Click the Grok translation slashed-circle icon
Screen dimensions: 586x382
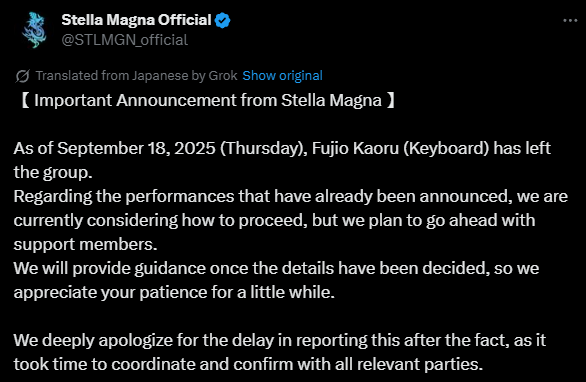[22, 76]
